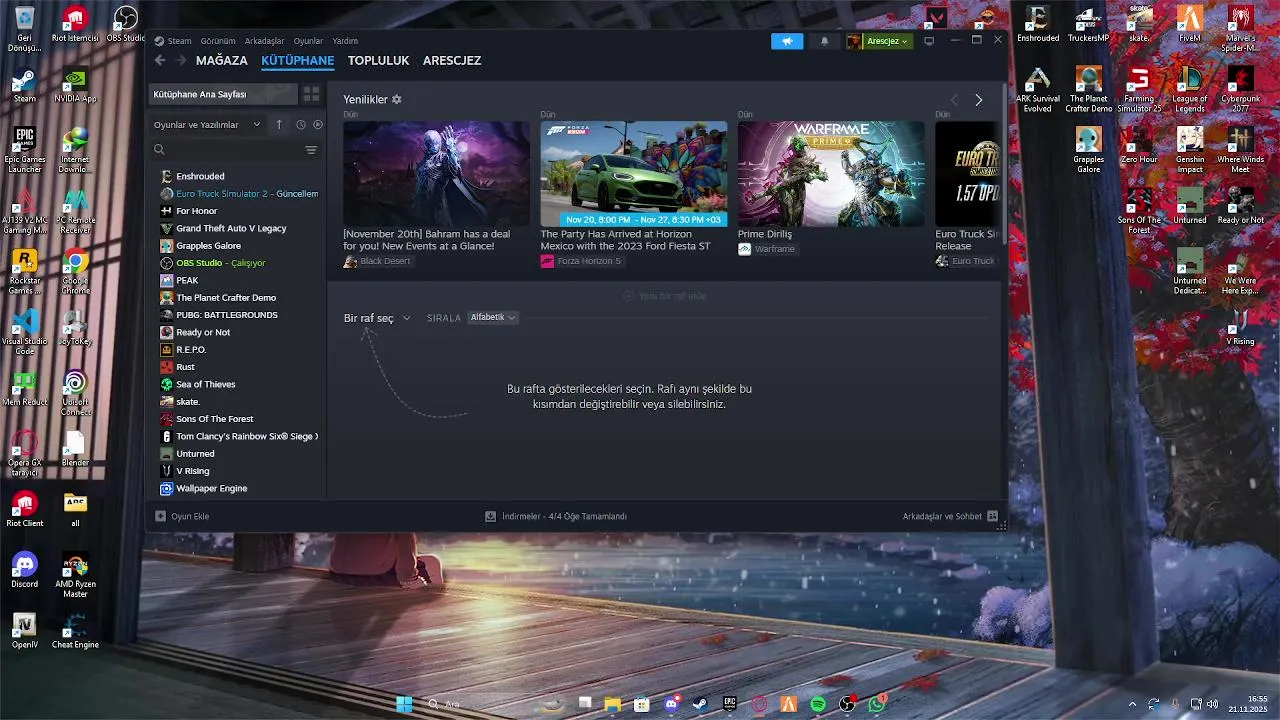Open the Arkadaşlar menu
The image size is (1280, 720).
pos(265,41)
